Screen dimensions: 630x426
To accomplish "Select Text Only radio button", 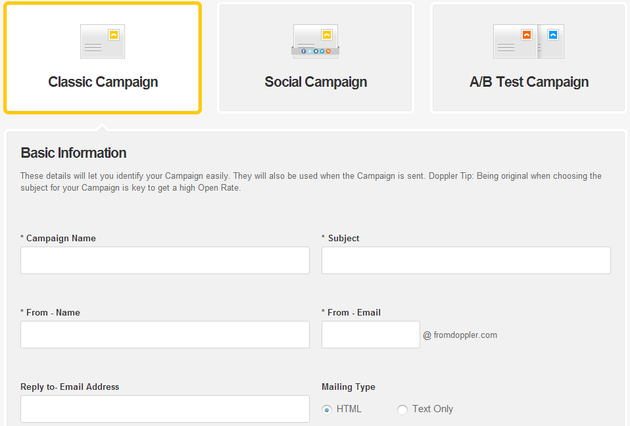I will coord(402,410).
